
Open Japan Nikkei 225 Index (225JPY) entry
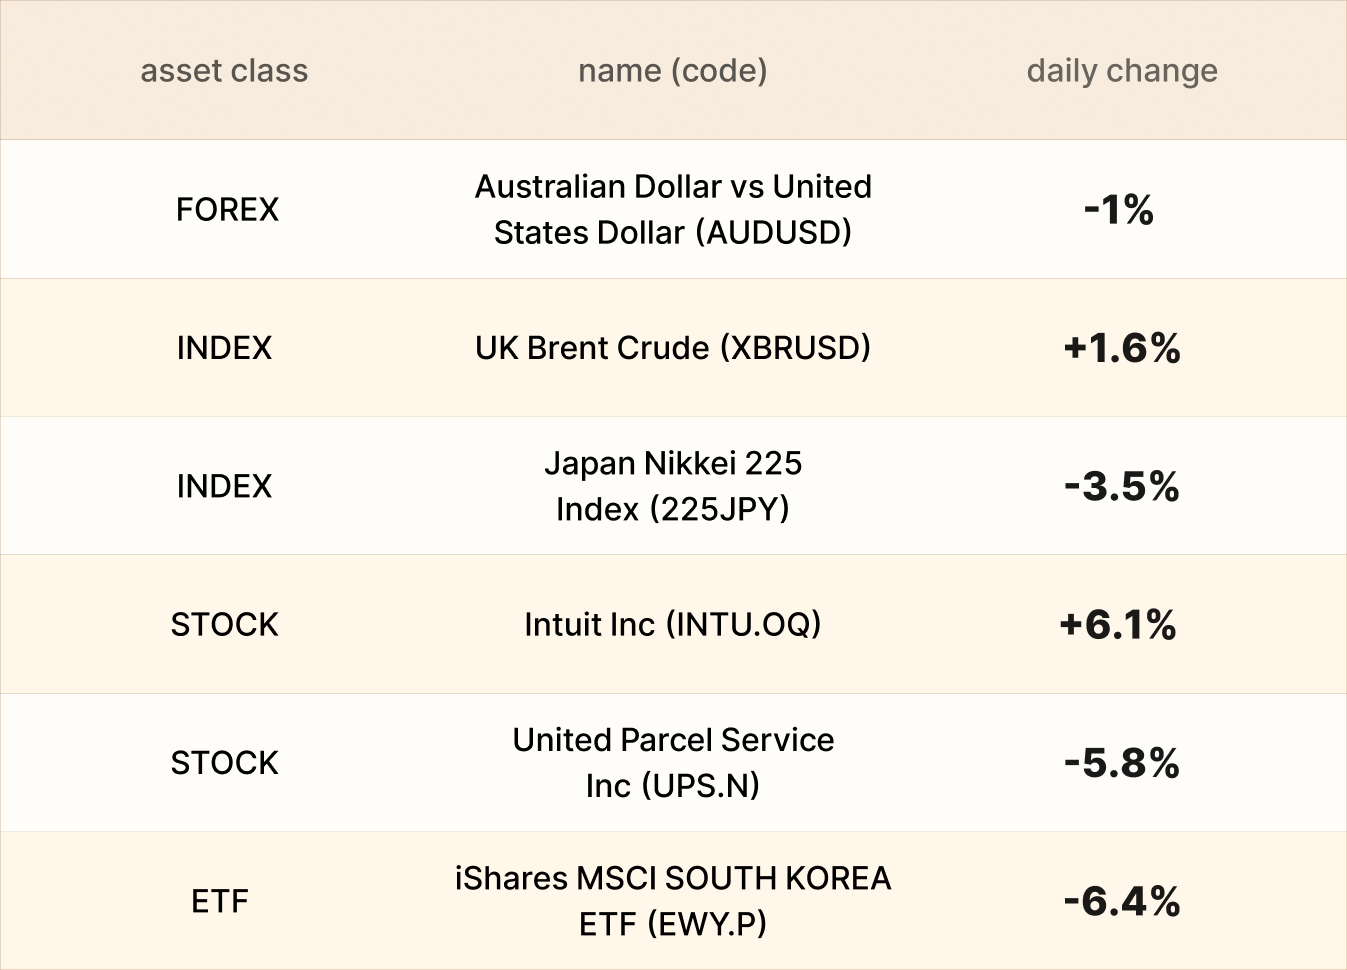(x=673, y=486)
